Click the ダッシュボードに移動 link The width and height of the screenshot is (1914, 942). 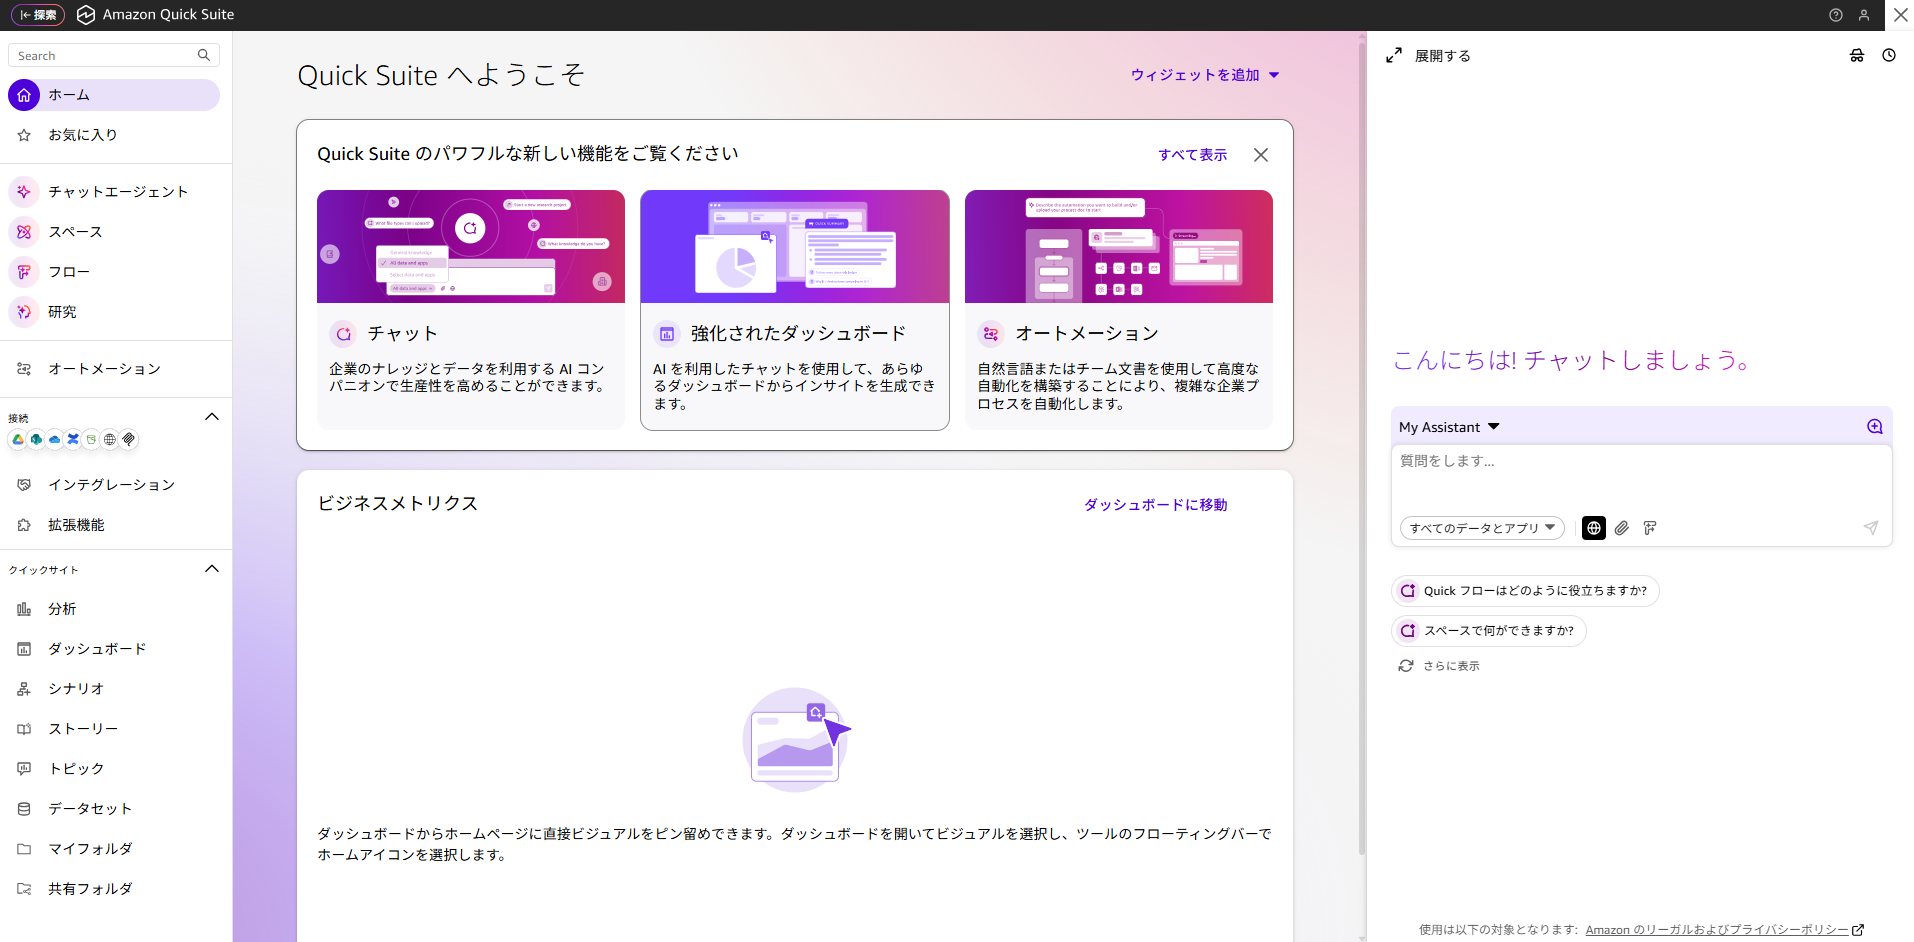coord(1153,504)
